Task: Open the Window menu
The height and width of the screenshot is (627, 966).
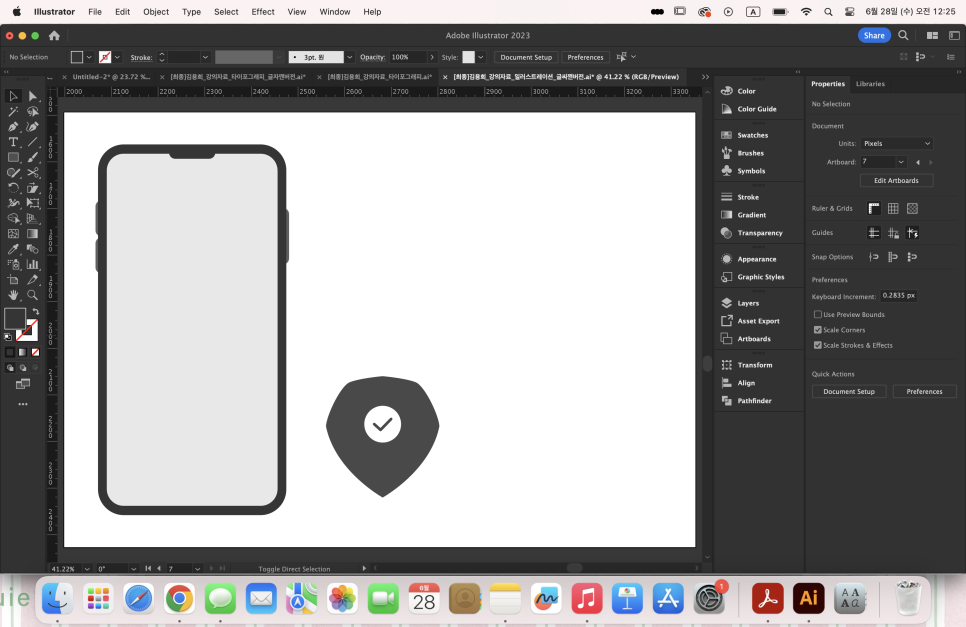Action: tap(335, 12)
